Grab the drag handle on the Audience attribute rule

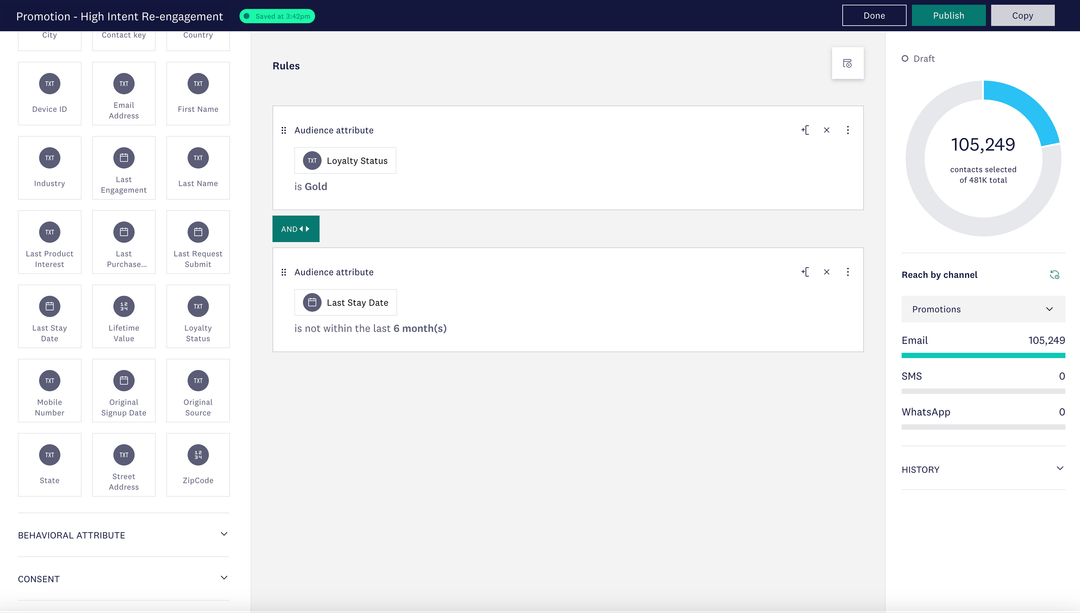click(x=283, y=130)
